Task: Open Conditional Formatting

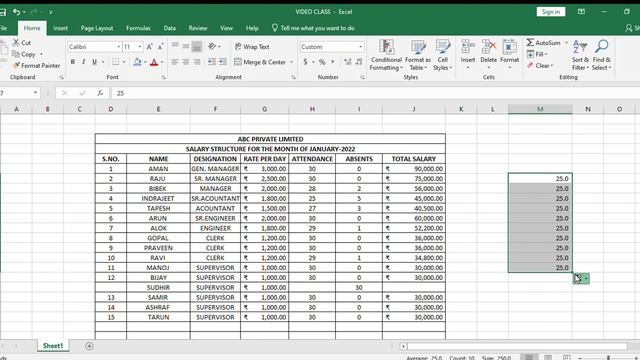Action: point(386,55)
